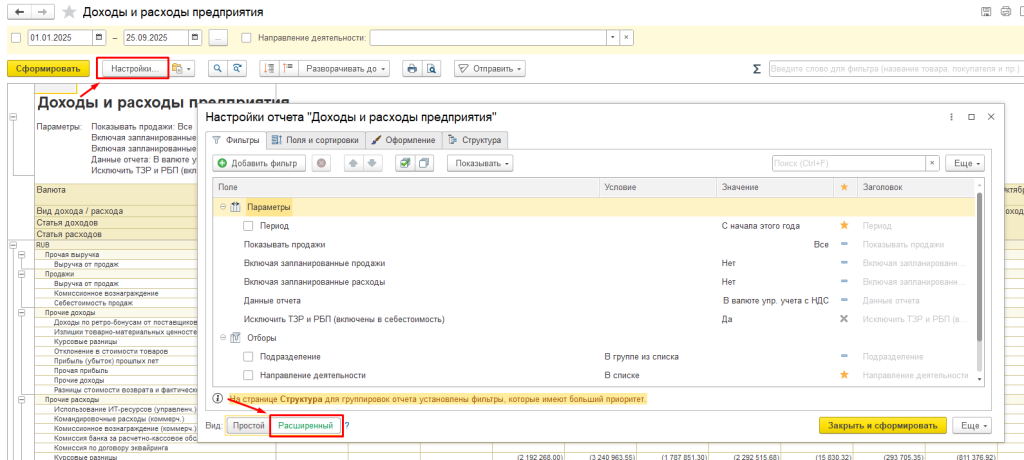Open Еще menu next to search field
Viewport: 1024px width, 460px height.
[x=965, y=163]
